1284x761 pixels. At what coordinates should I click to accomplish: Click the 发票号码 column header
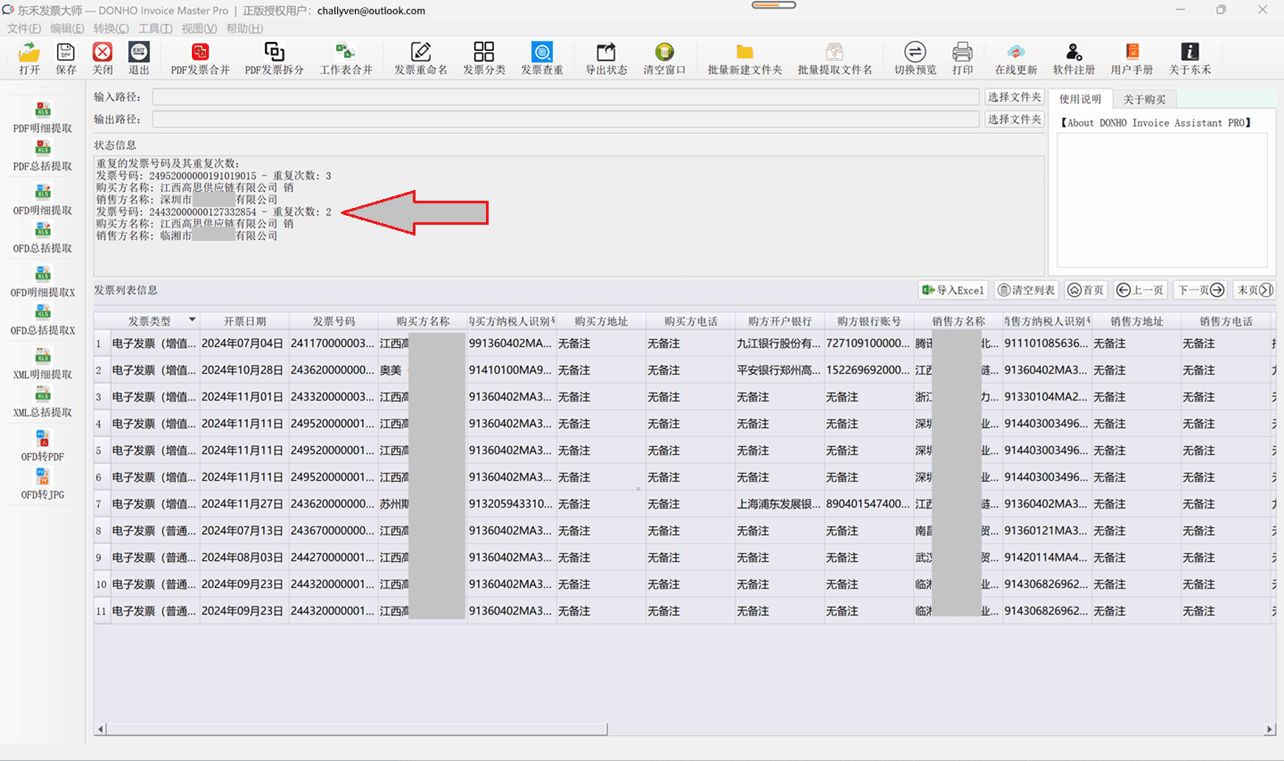tap(333, 321)
